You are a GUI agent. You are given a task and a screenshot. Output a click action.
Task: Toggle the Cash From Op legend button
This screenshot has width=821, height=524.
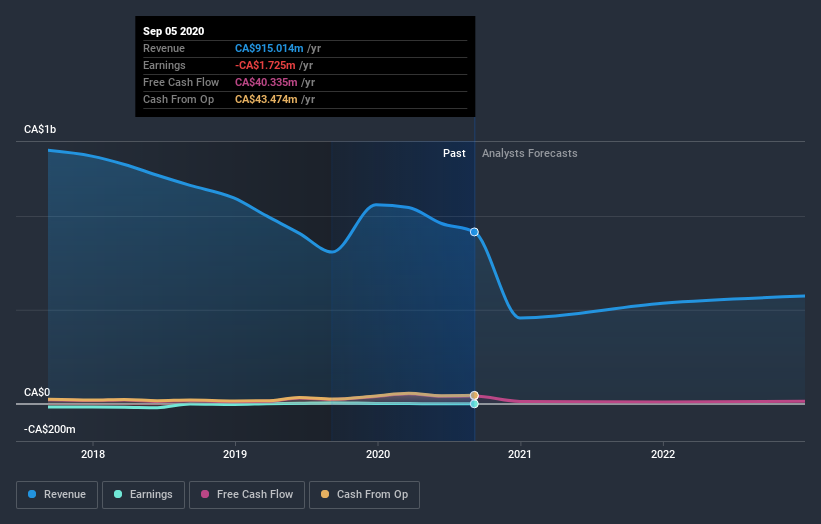(364, 495)
